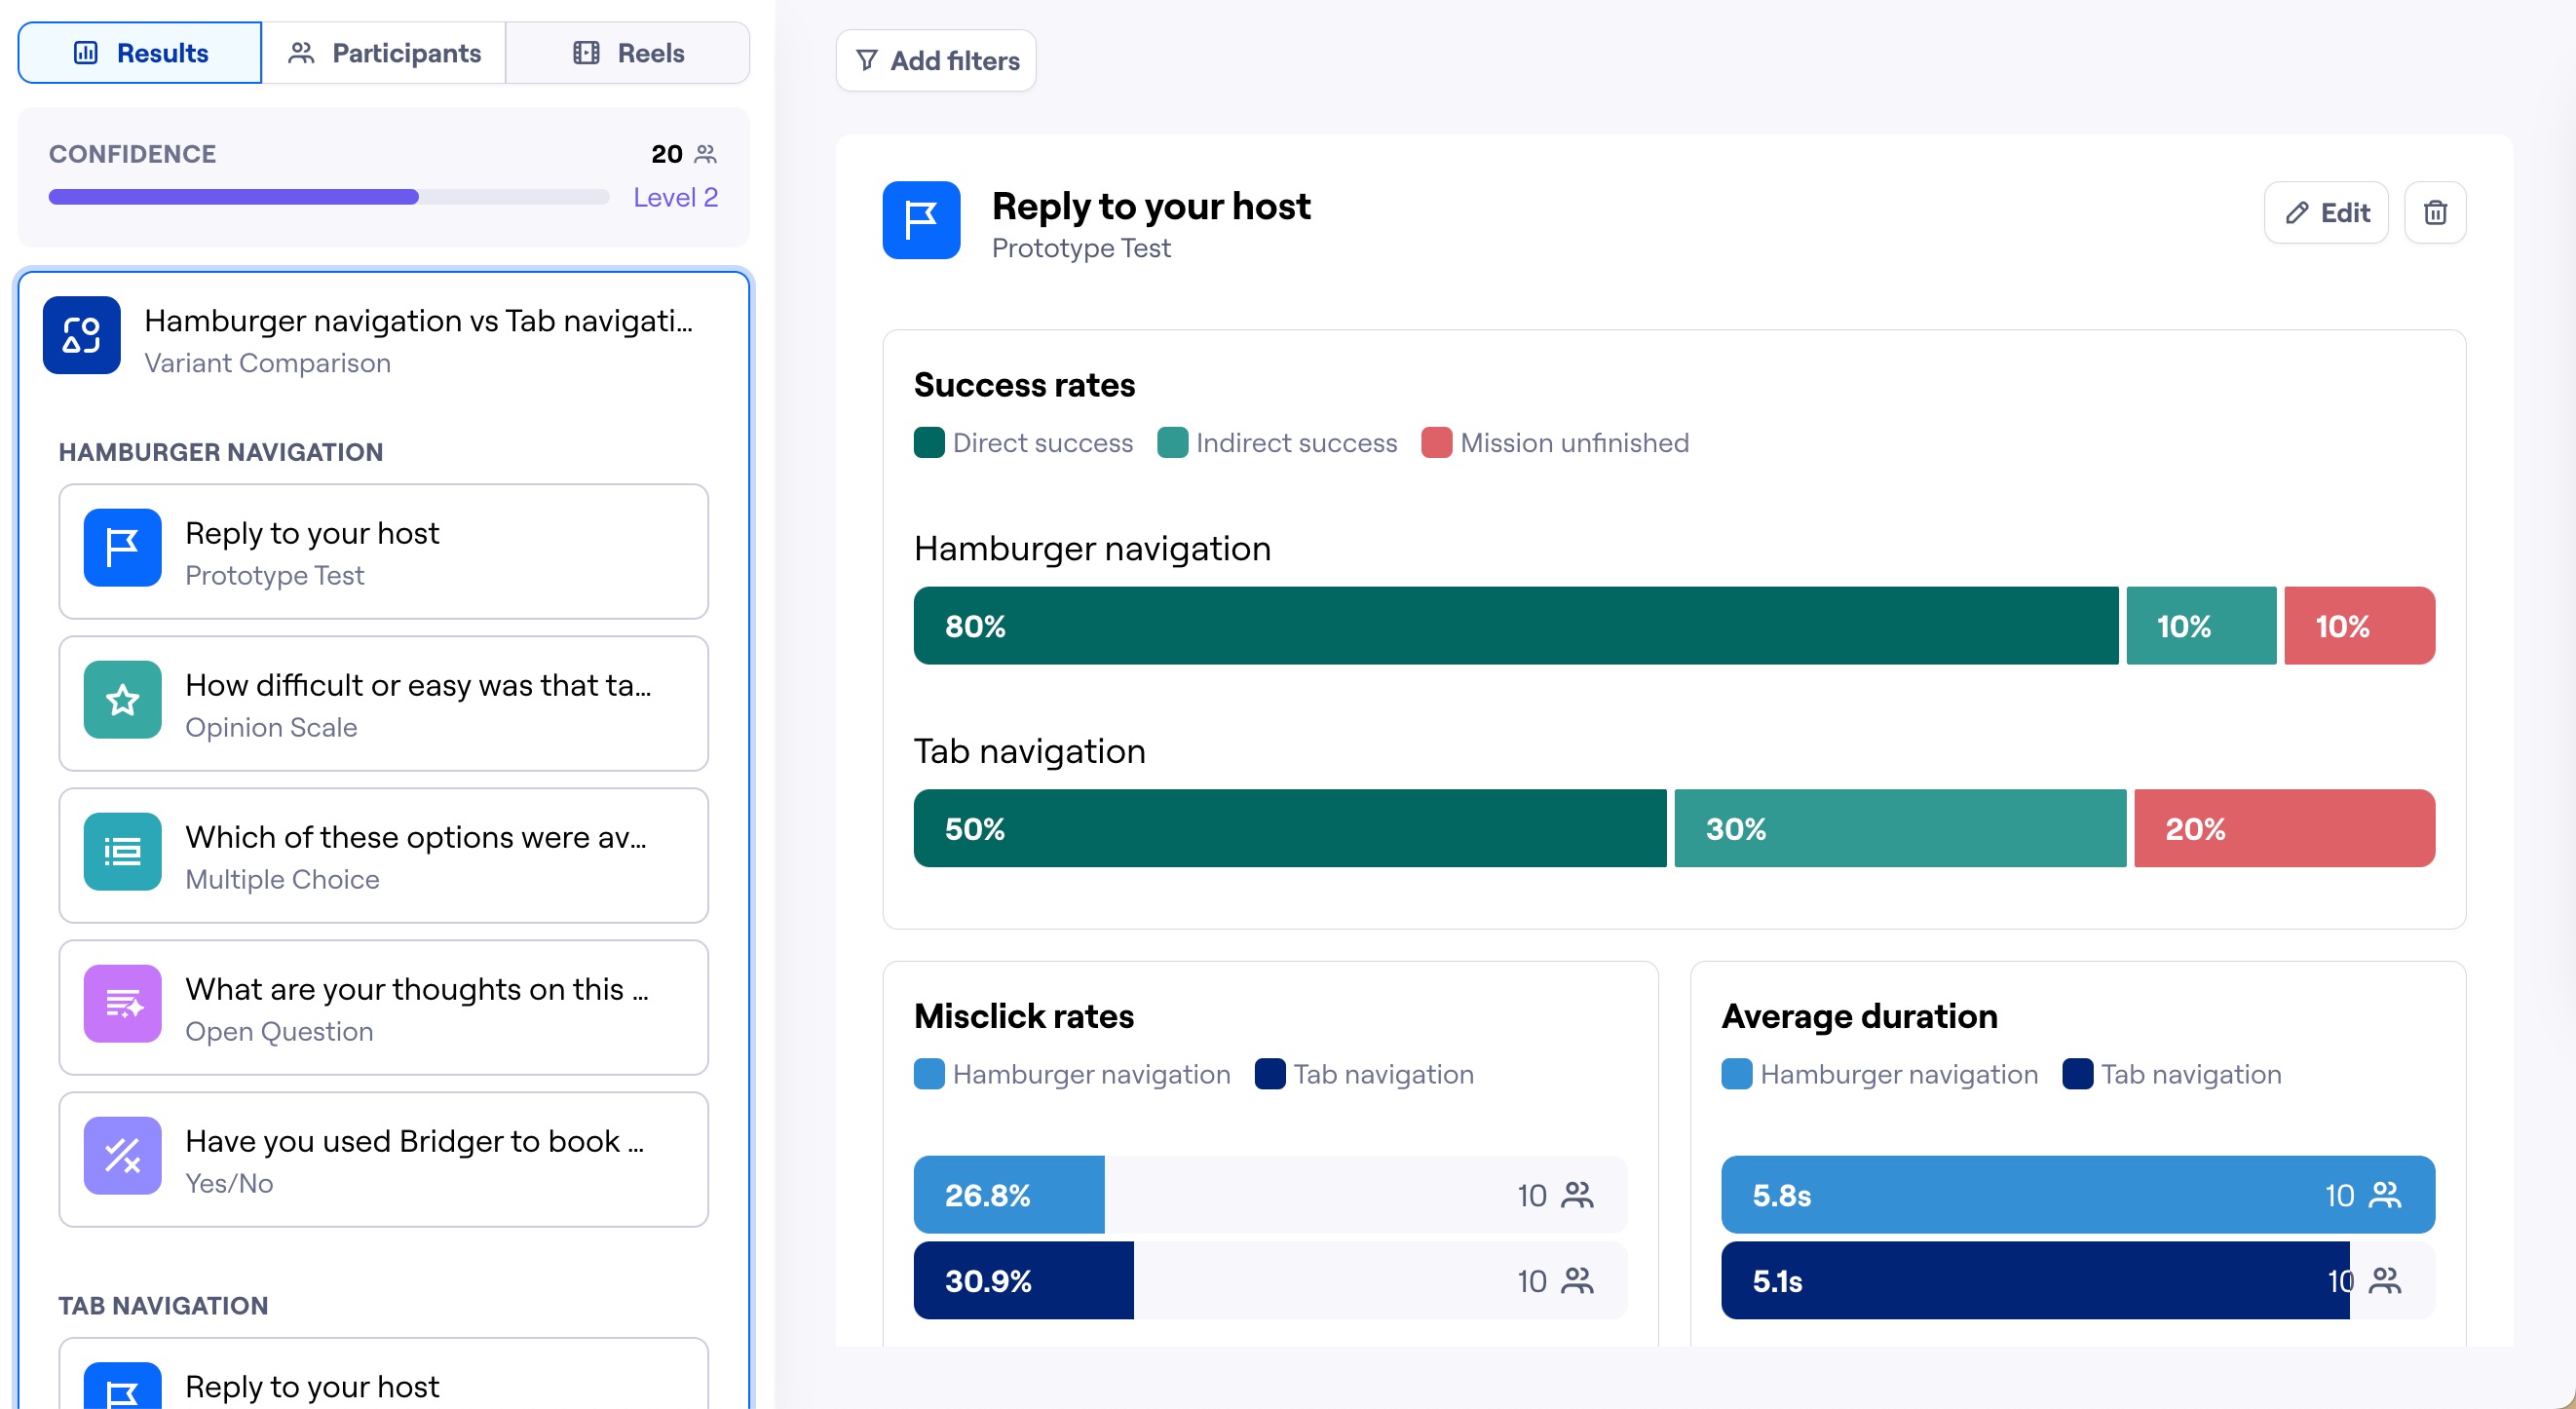This screenshot has width=2576, height=1409.
Task: Click the Level 2 confidence link
Action: (x=675, y=197)
